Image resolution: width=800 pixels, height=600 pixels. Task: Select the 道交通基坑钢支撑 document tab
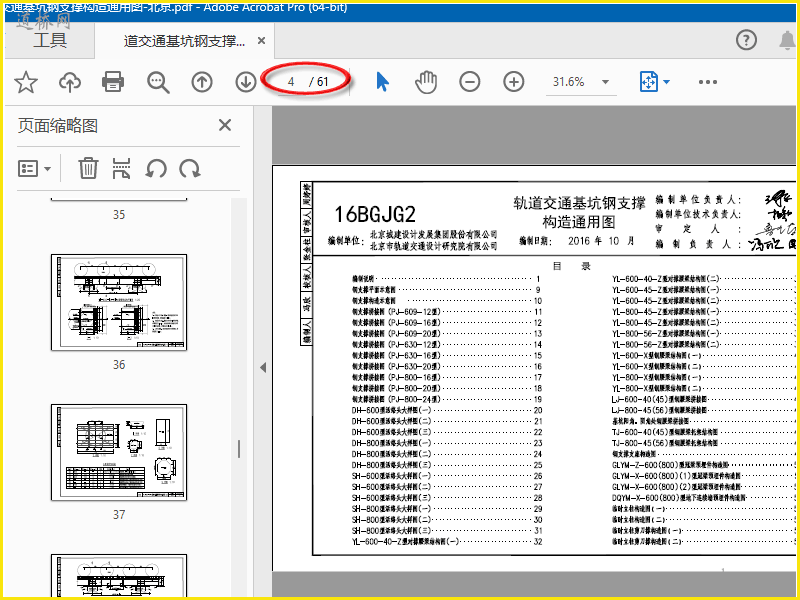[185, 41]
